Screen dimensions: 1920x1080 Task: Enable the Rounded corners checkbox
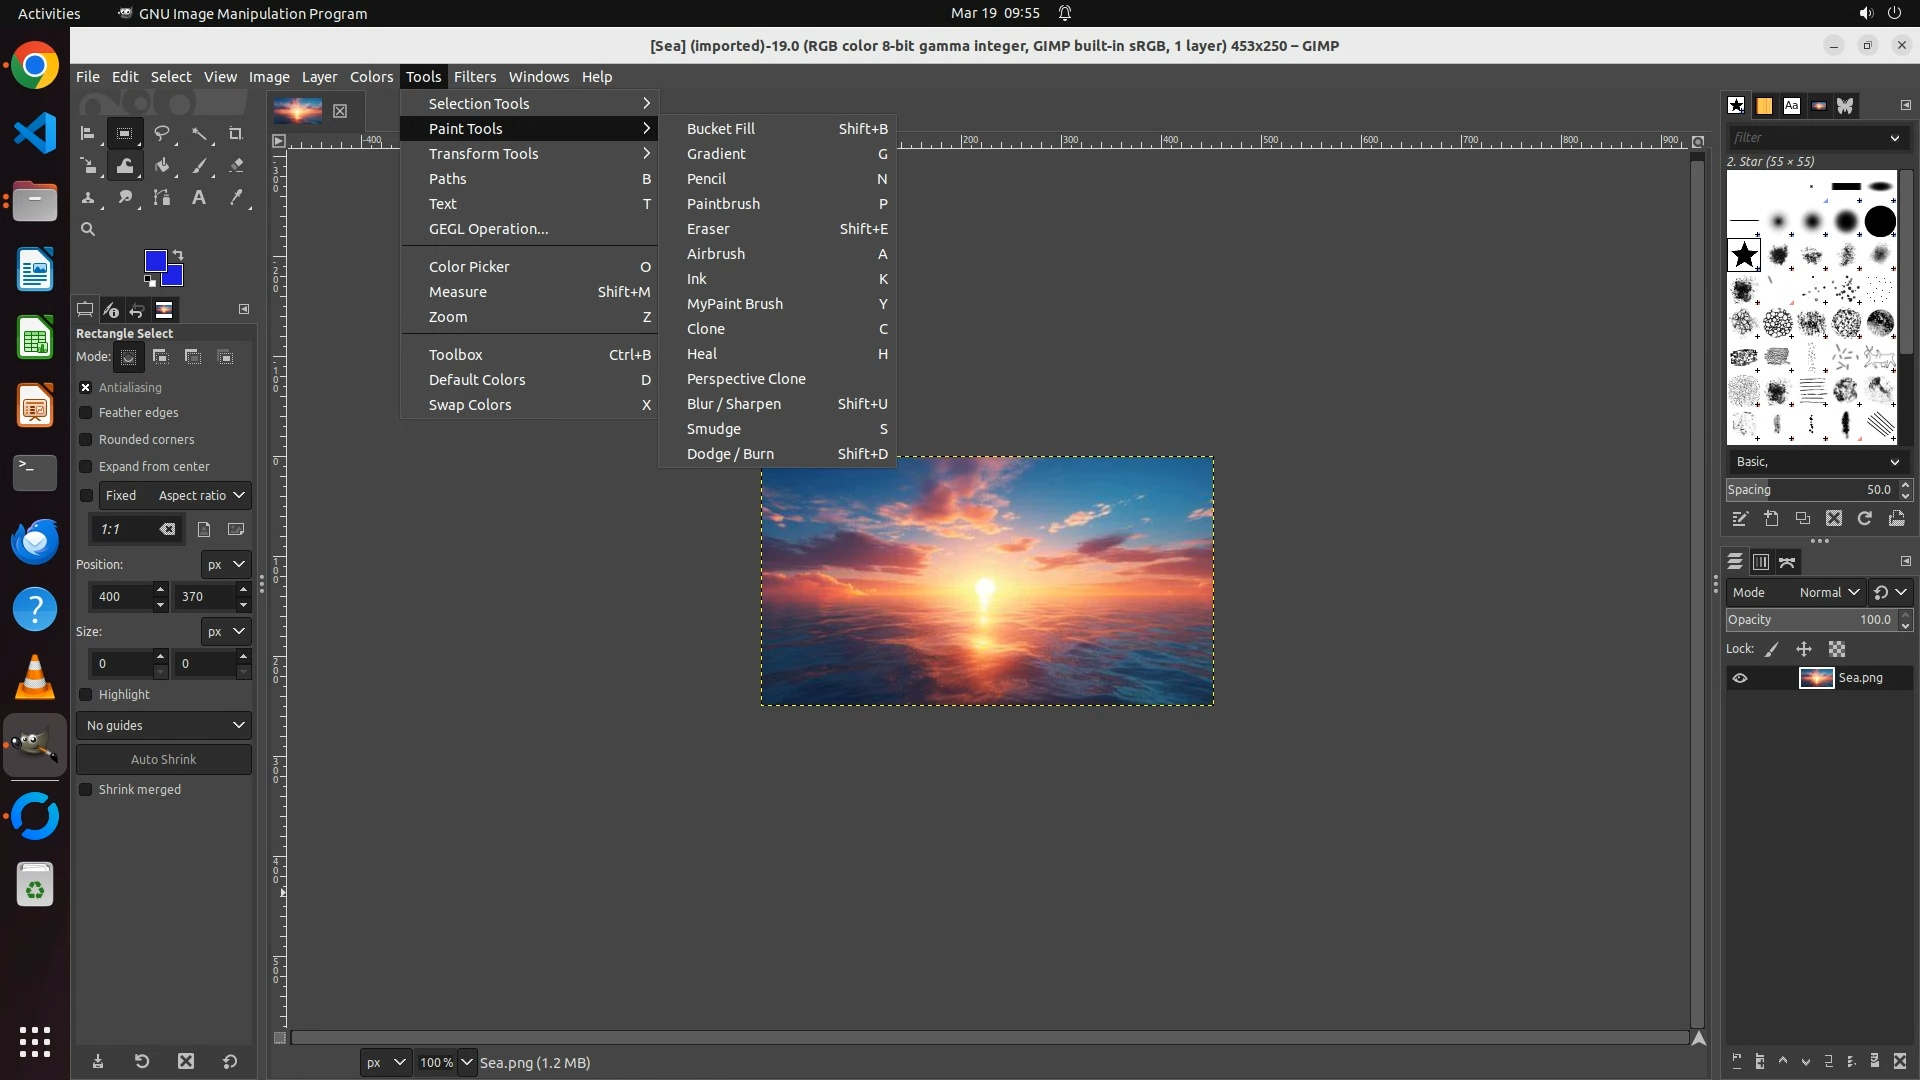[86, 440]
